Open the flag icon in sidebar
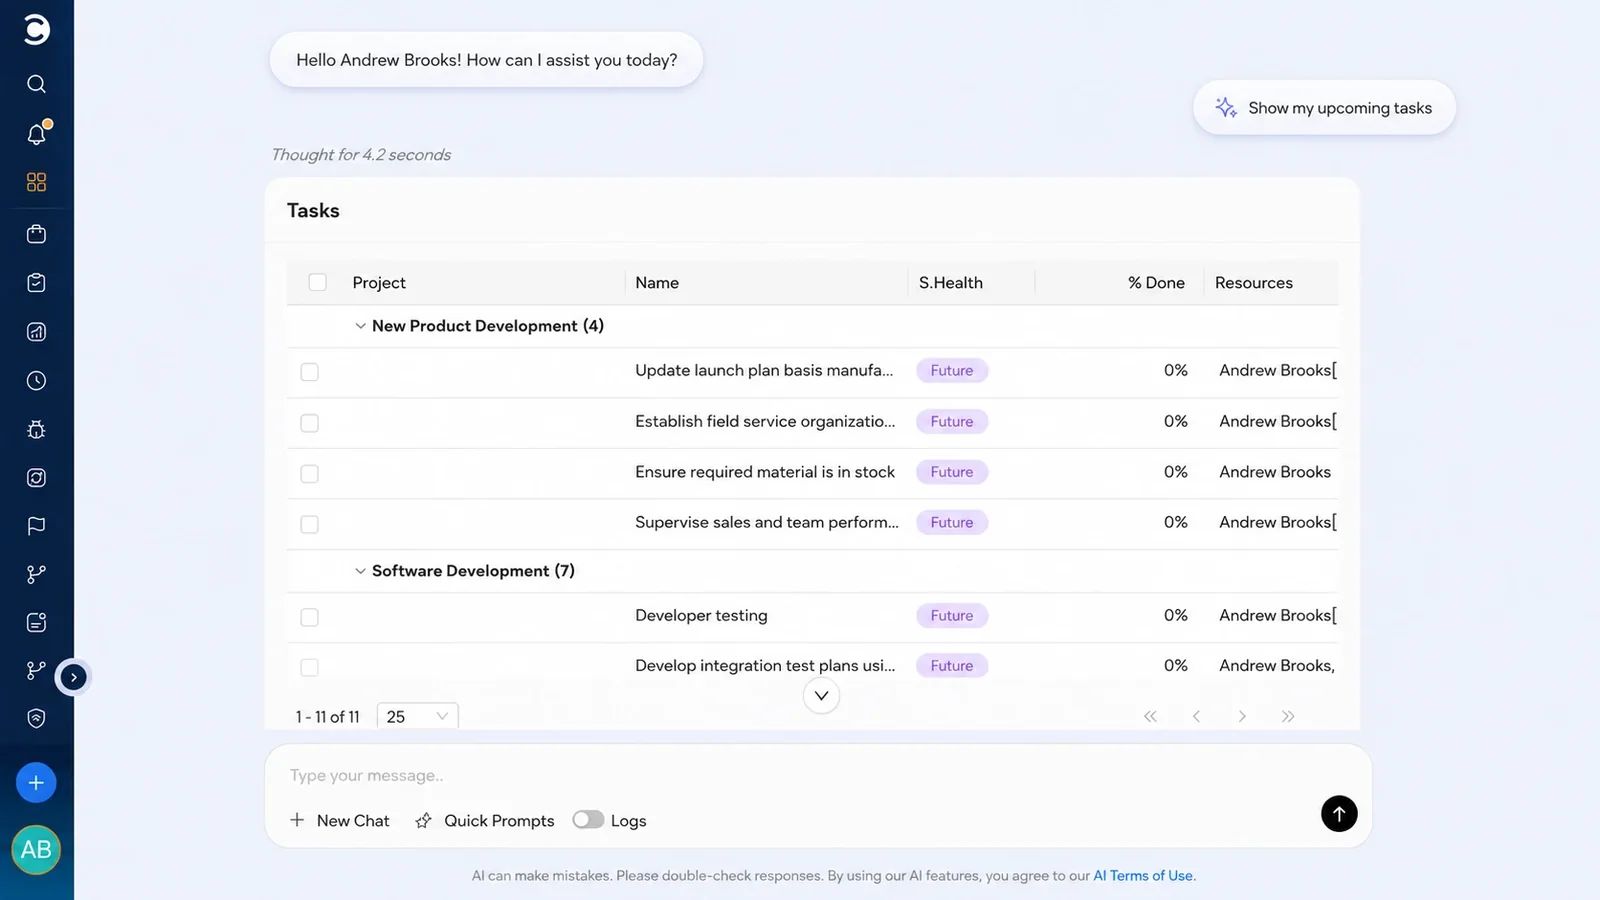1600x900 pixels. [36, 526]
